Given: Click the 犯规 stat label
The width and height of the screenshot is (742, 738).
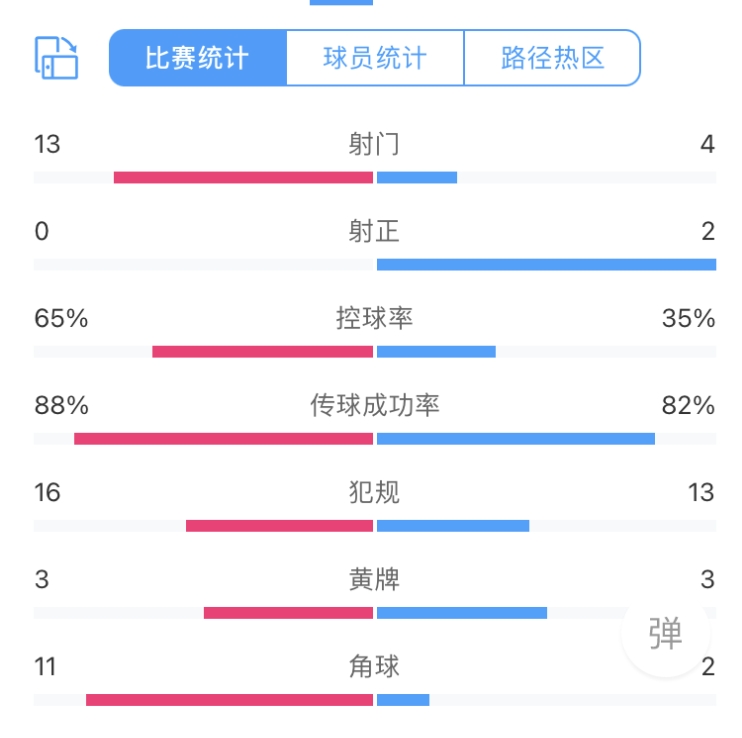Looking at the screenshot, I should point(374,493).
